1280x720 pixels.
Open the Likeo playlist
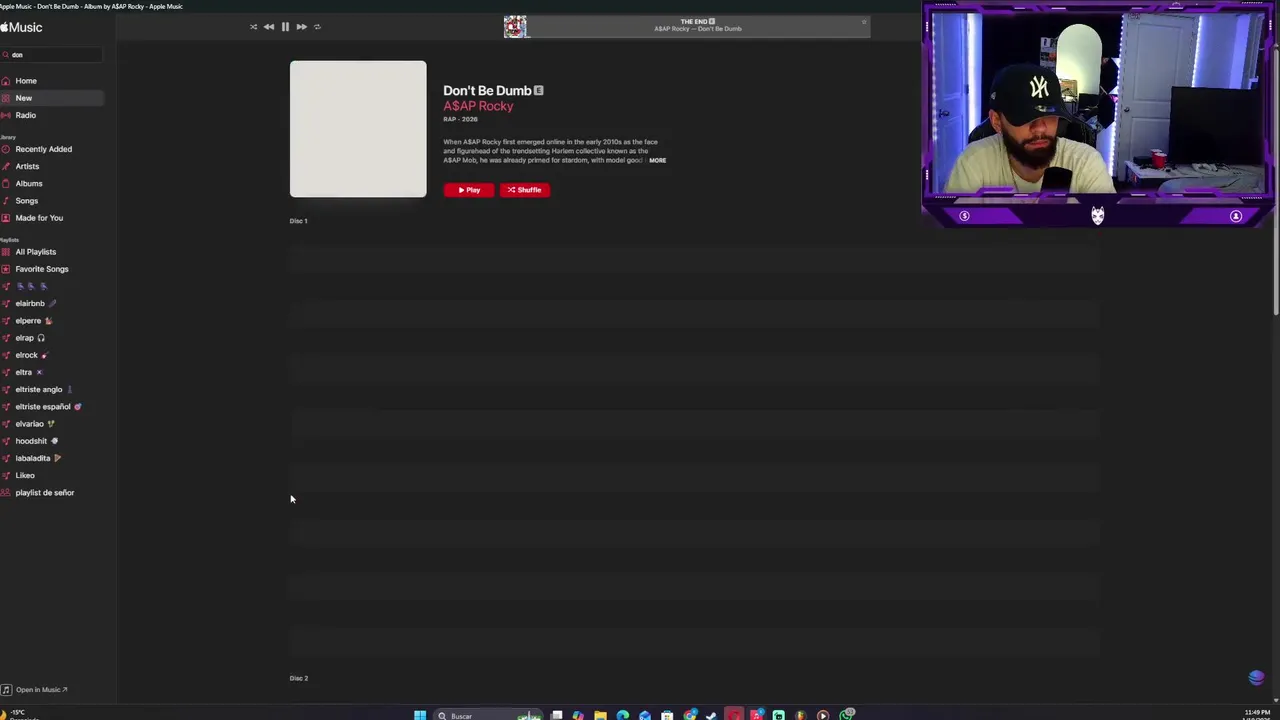coord(25,475)
